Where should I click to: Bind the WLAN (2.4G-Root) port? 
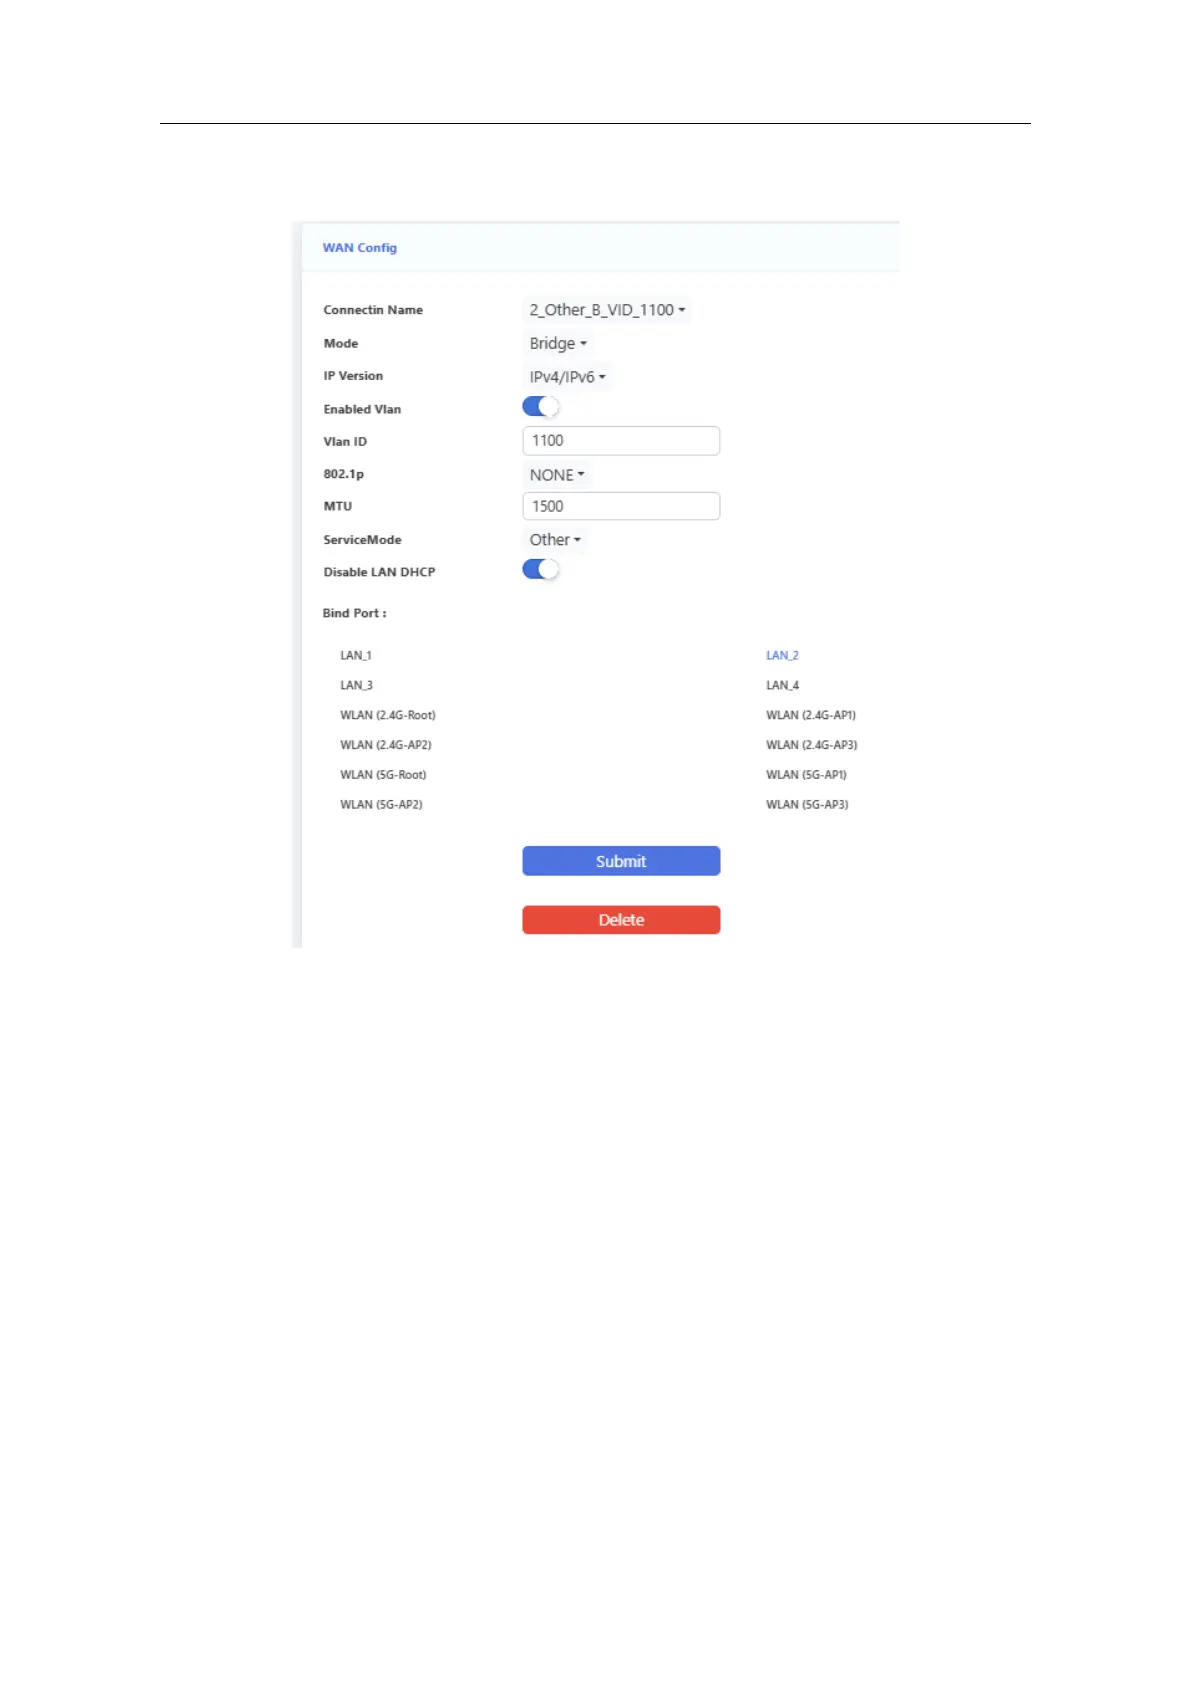click(x=387, y=716)
